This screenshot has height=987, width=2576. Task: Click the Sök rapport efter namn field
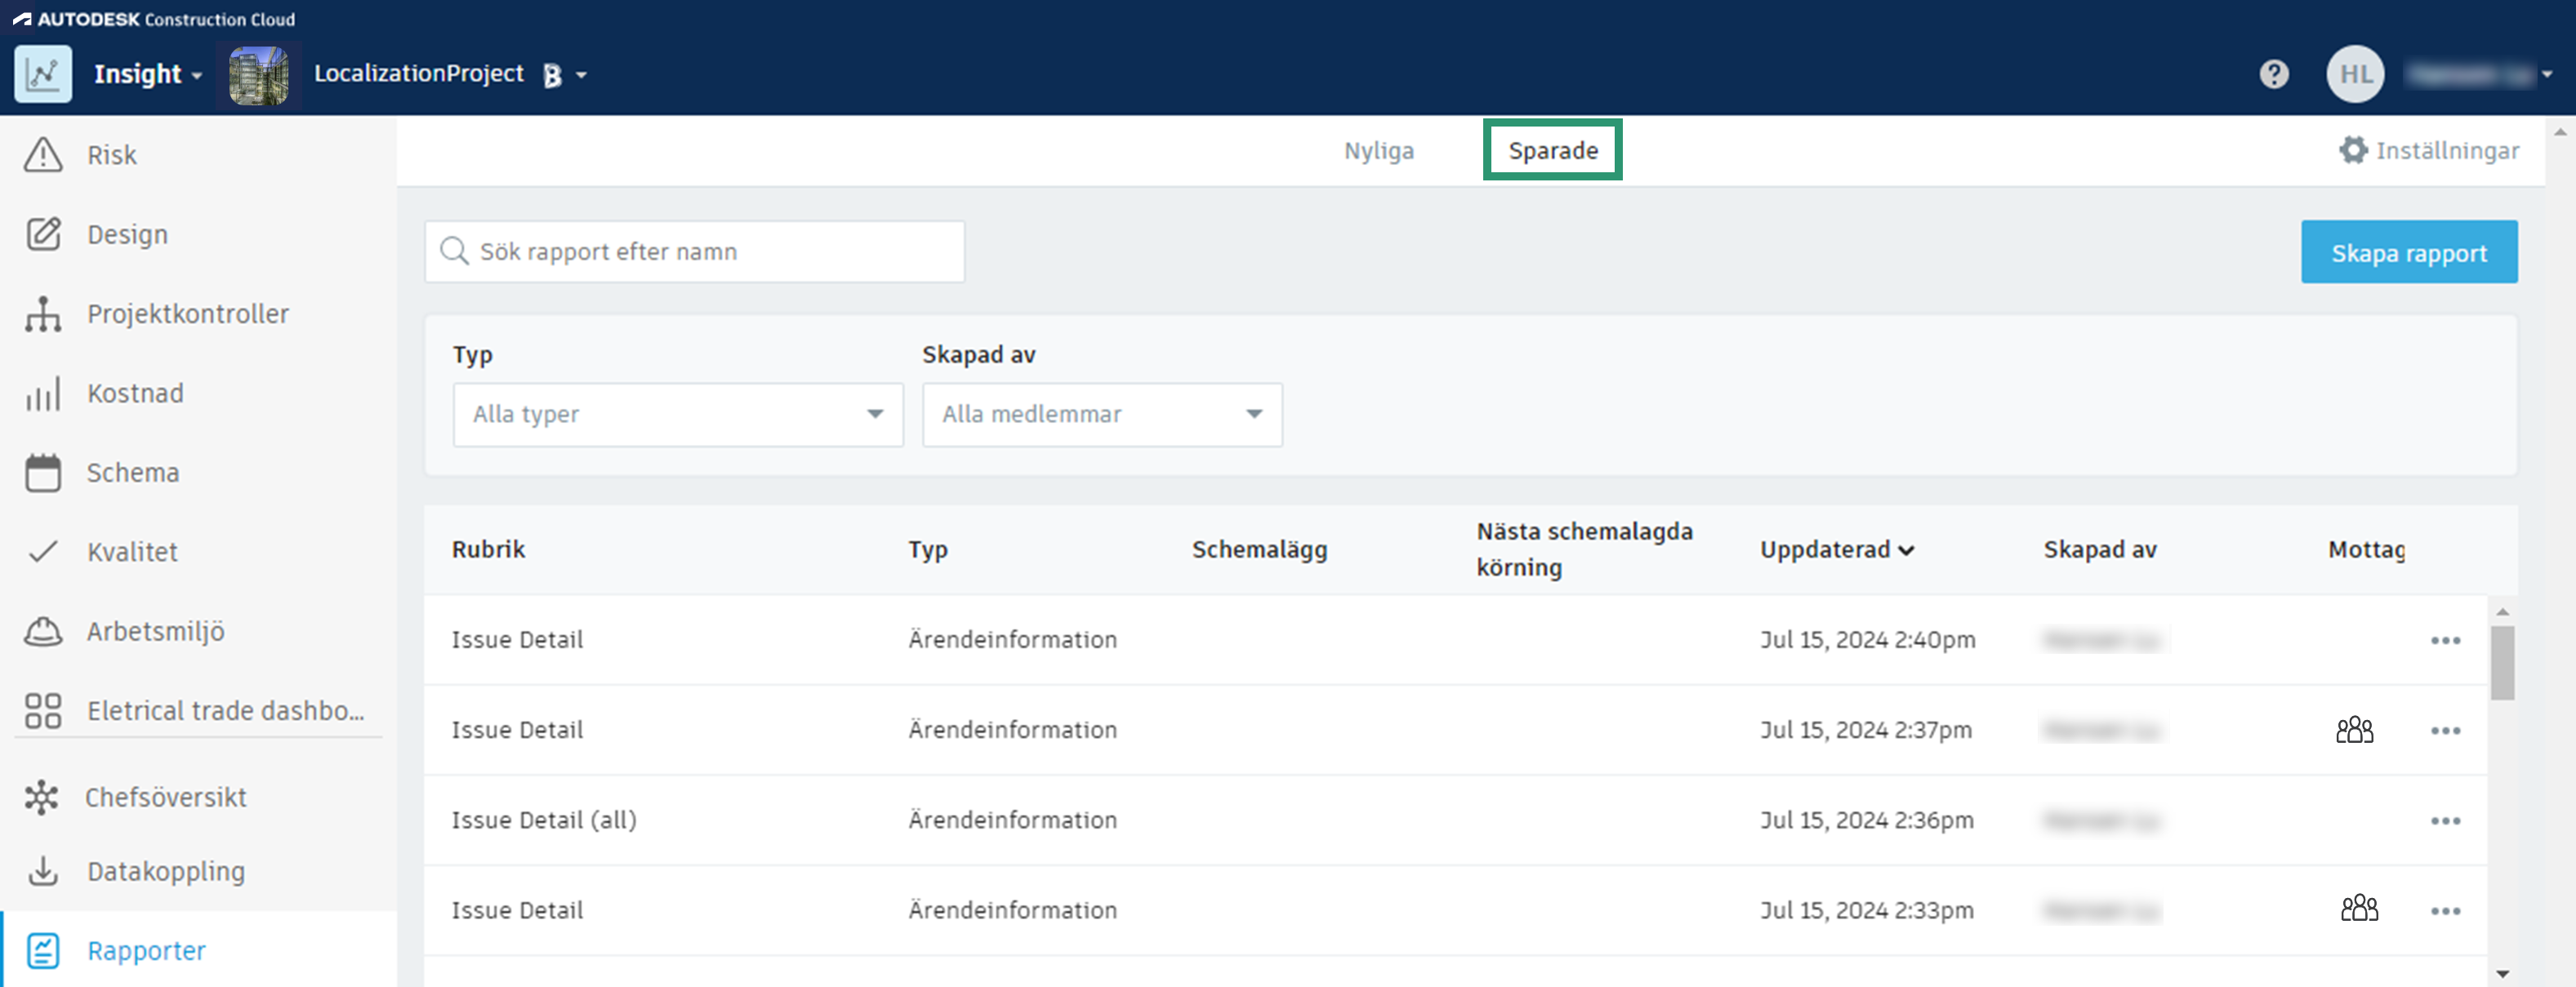coord(695,252)
